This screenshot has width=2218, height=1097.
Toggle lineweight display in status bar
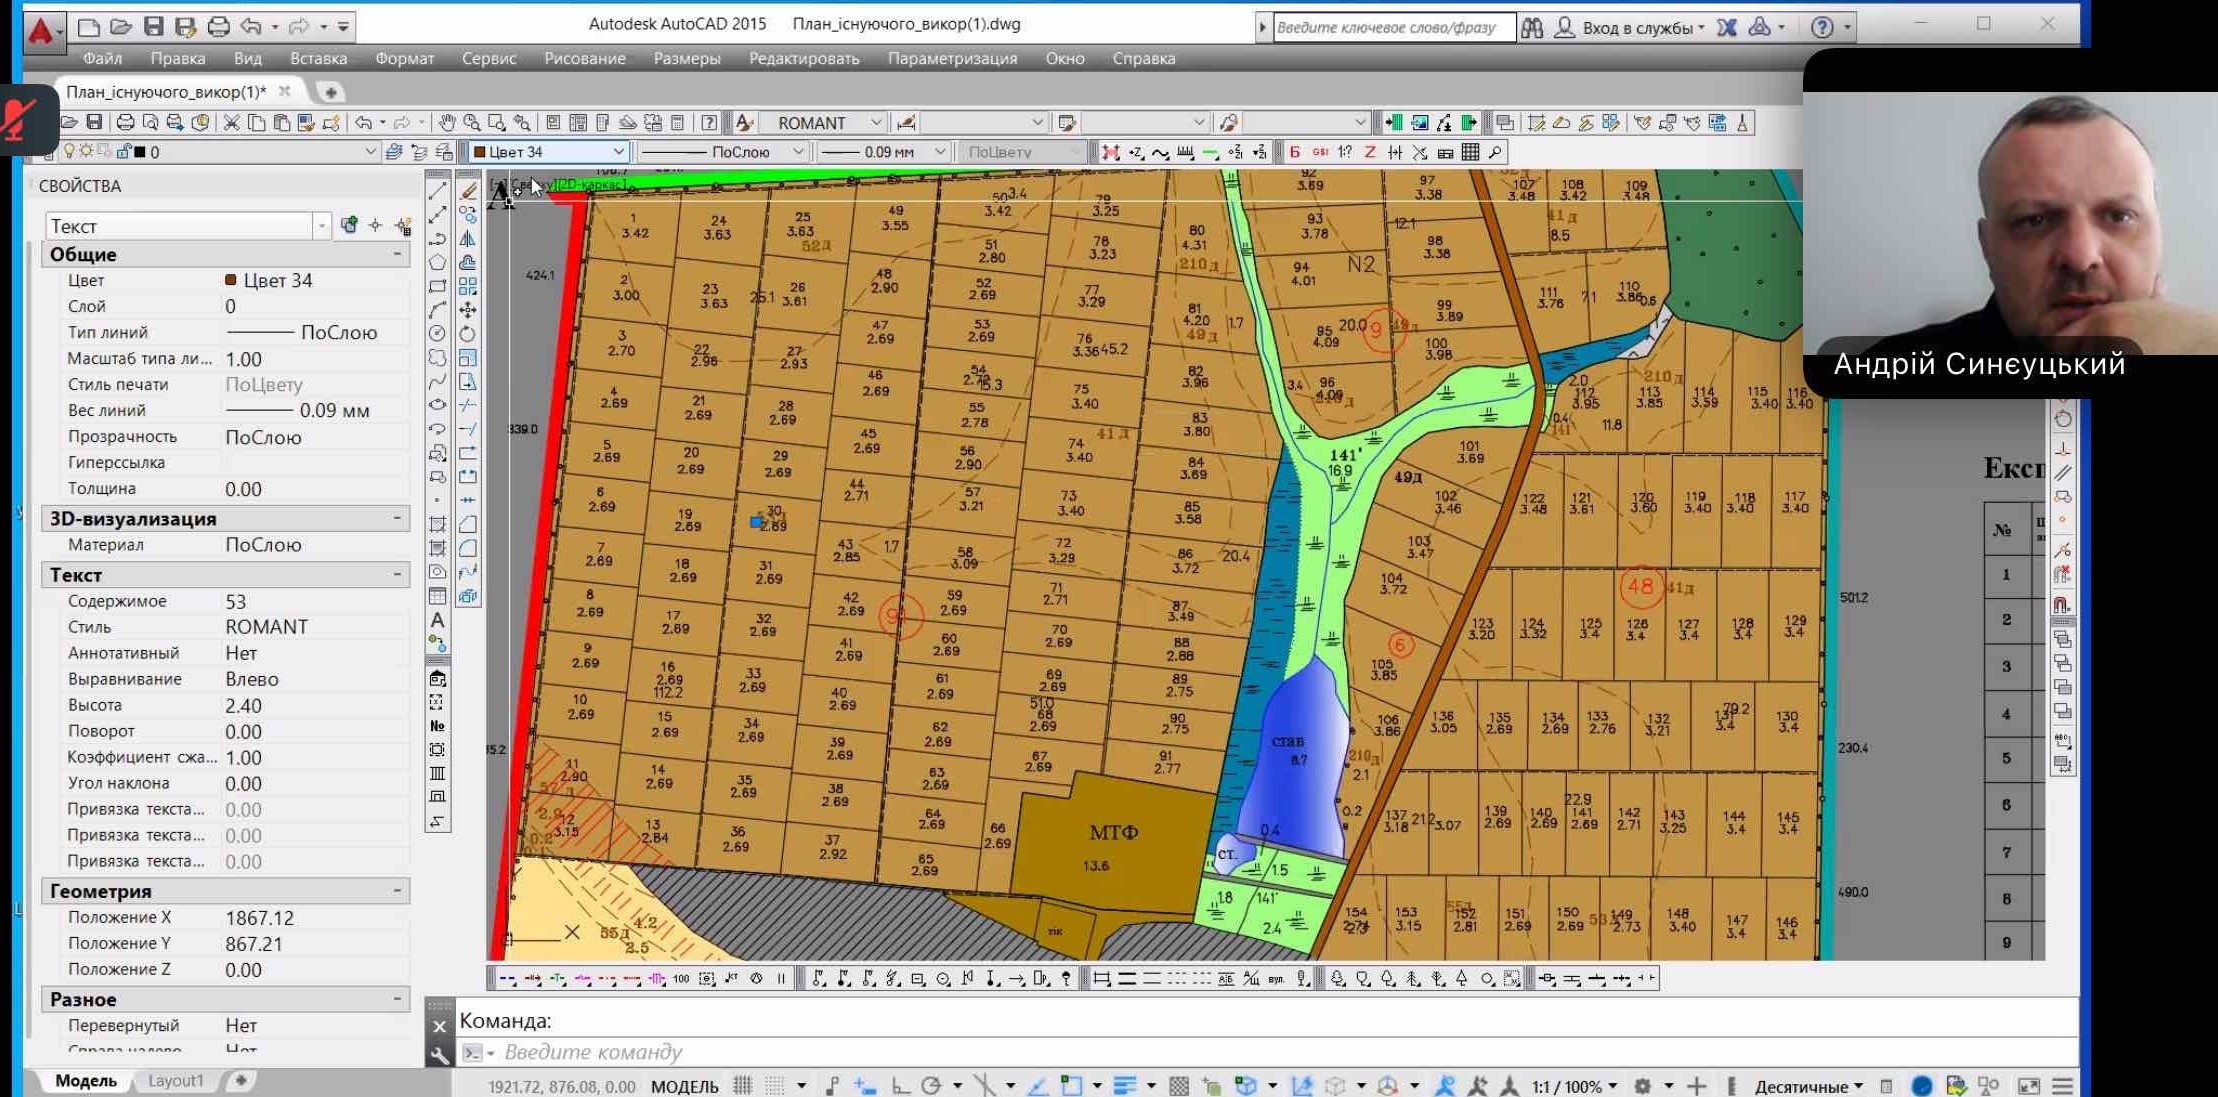1124,1086
